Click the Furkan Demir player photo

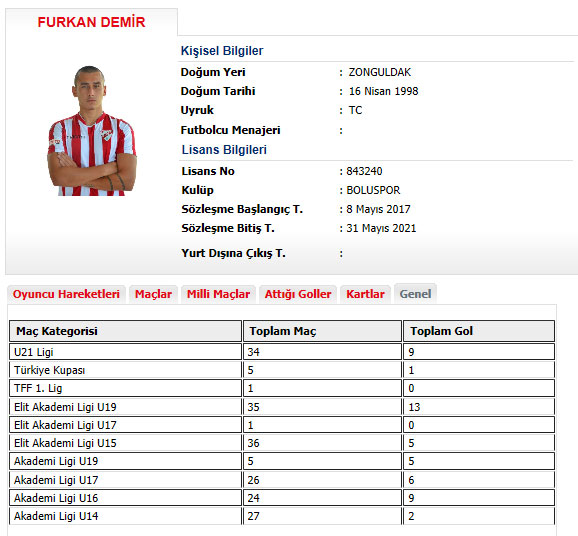tap(92, 131)
